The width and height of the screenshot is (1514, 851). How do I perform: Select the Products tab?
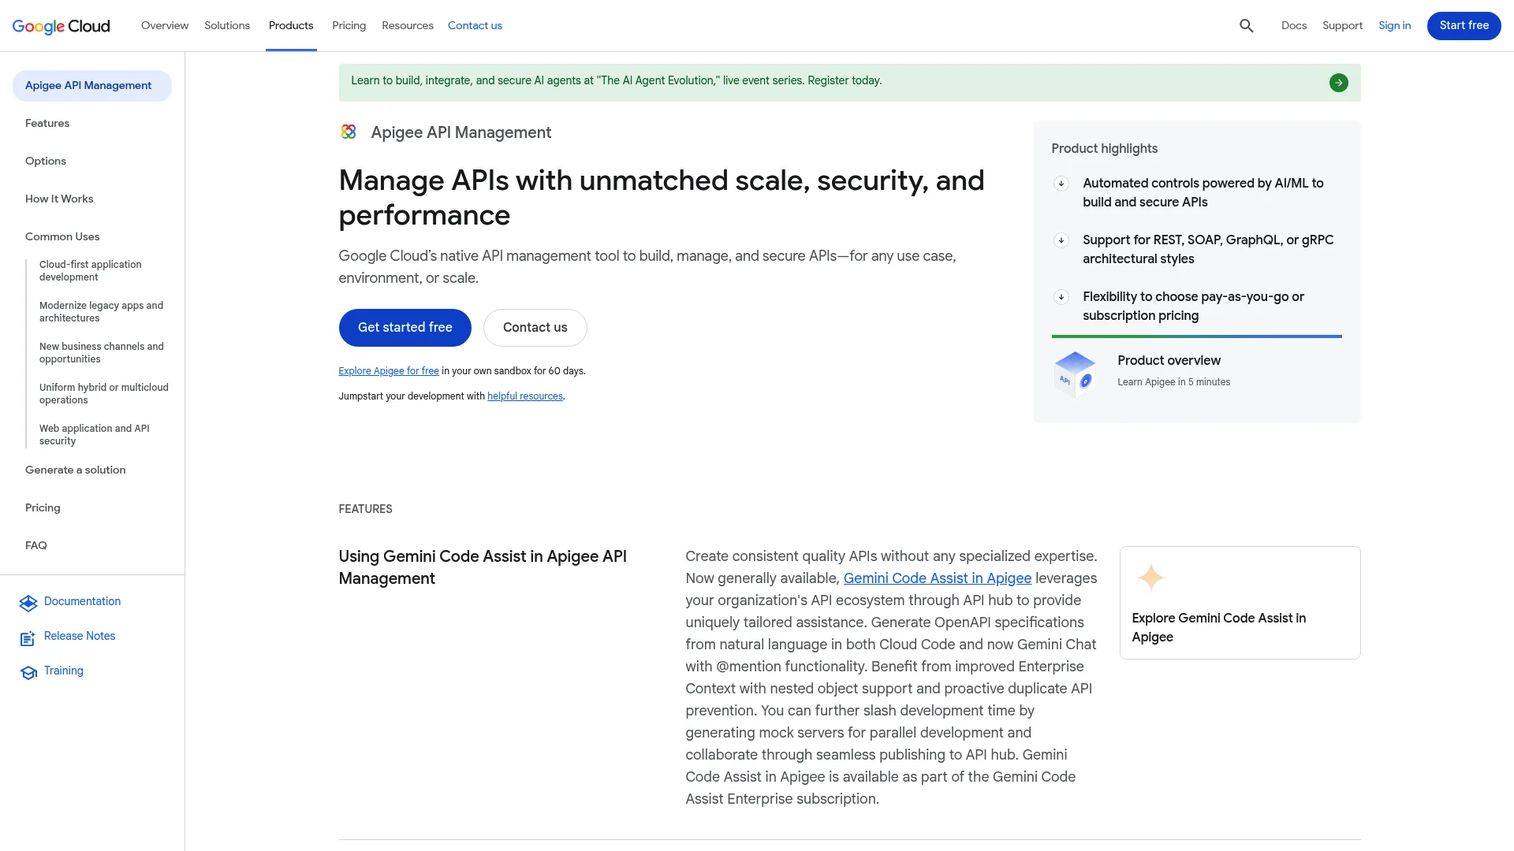pos(291,26)
